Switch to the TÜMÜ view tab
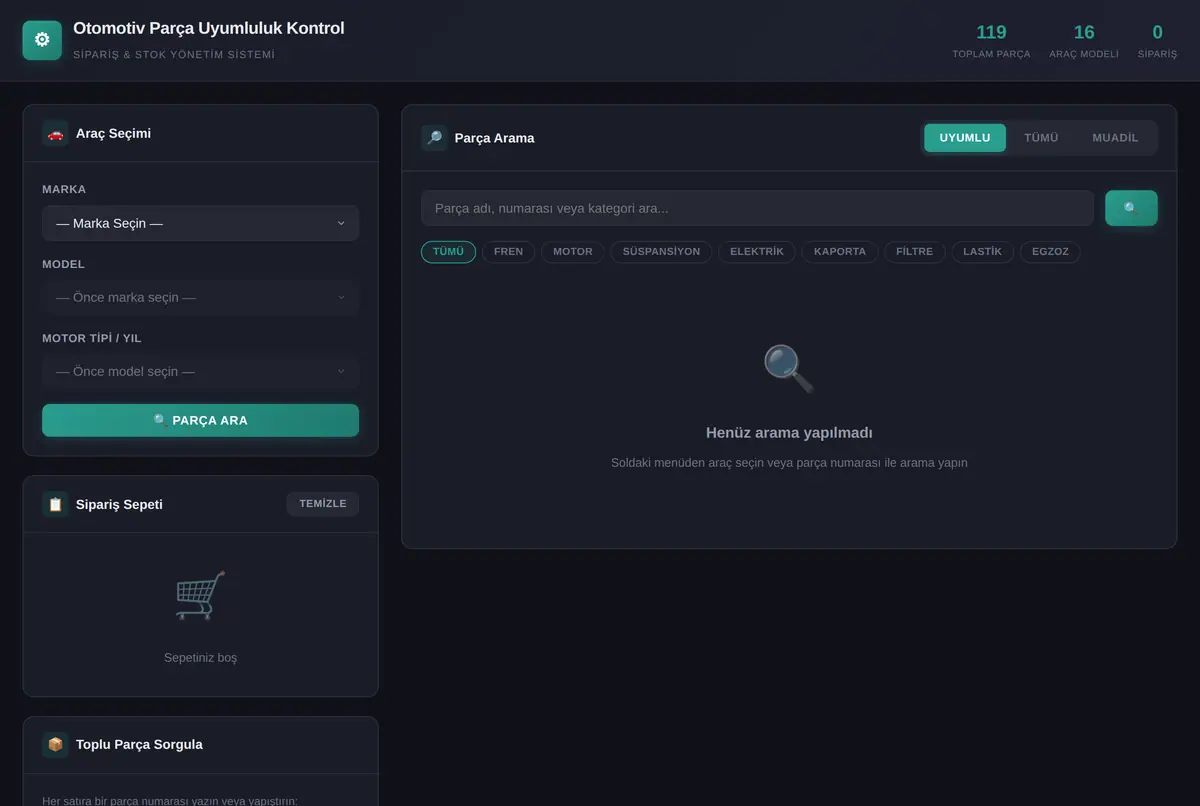1200x806 pixels. (x=1041, y=138)
